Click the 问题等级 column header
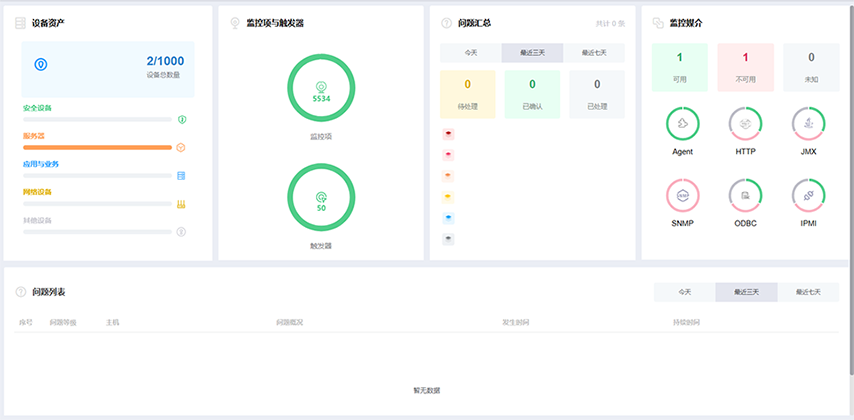854x420 pixels. 63,322
